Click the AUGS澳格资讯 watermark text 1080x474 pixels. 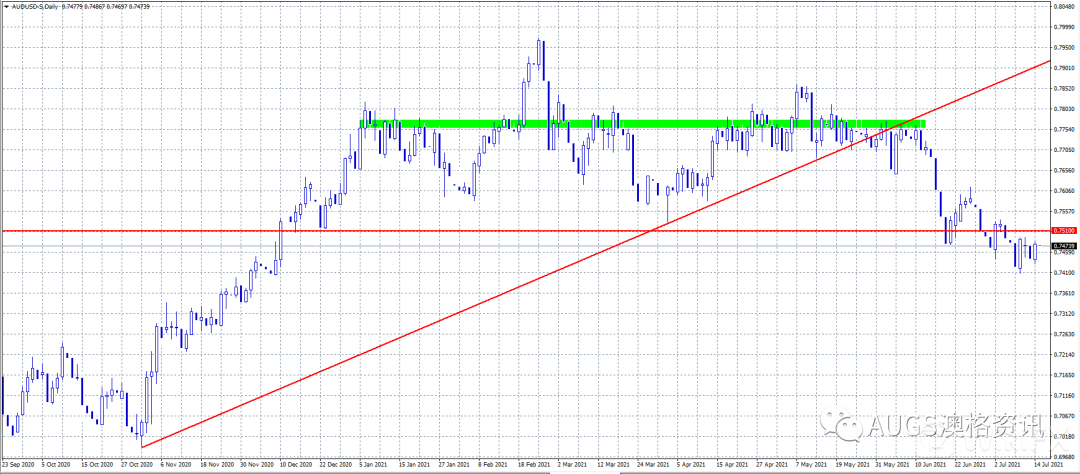[x=955, y=428]
